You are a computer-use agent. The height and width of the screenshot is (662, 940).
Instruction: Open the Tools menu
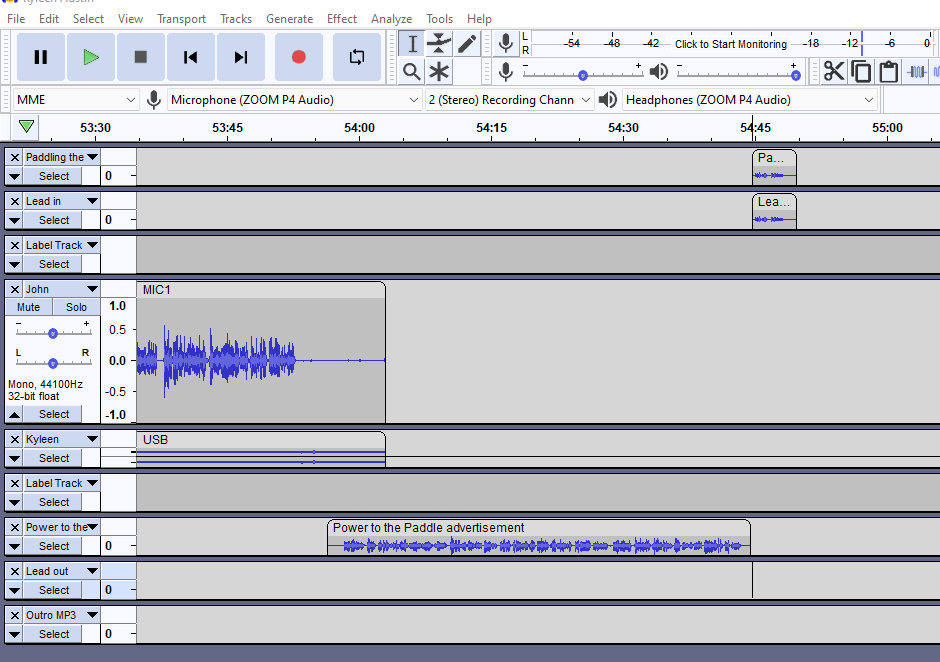point(439,19)
